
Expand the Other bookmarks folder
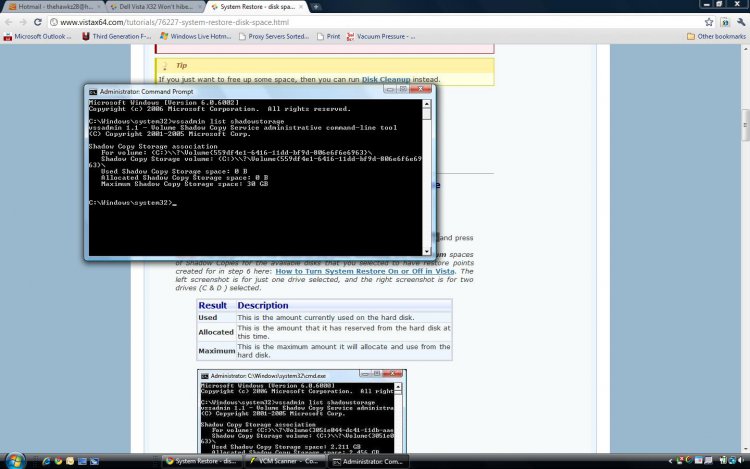click(x=716, y=36)
